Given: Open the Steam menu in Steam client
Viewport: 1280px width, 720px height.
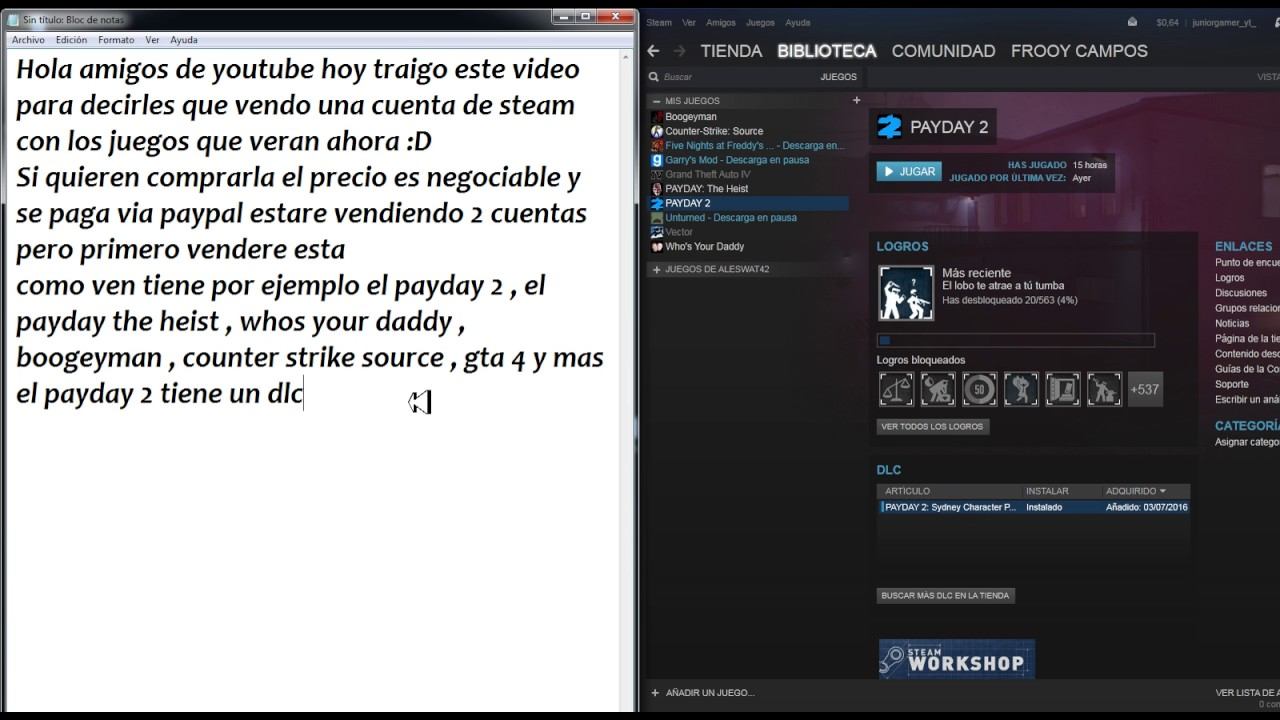Looking at the screenshot, I should (659, 22).
